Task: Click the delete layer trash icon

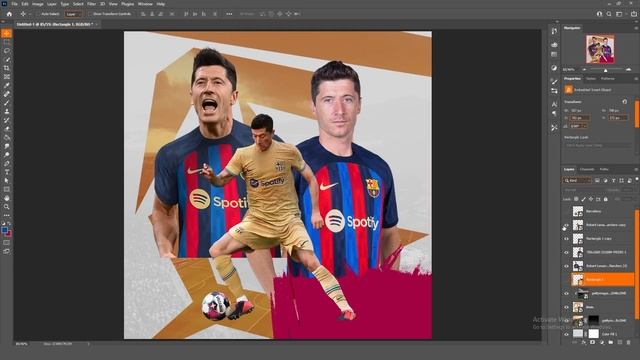Action: [x=629, y=342]
